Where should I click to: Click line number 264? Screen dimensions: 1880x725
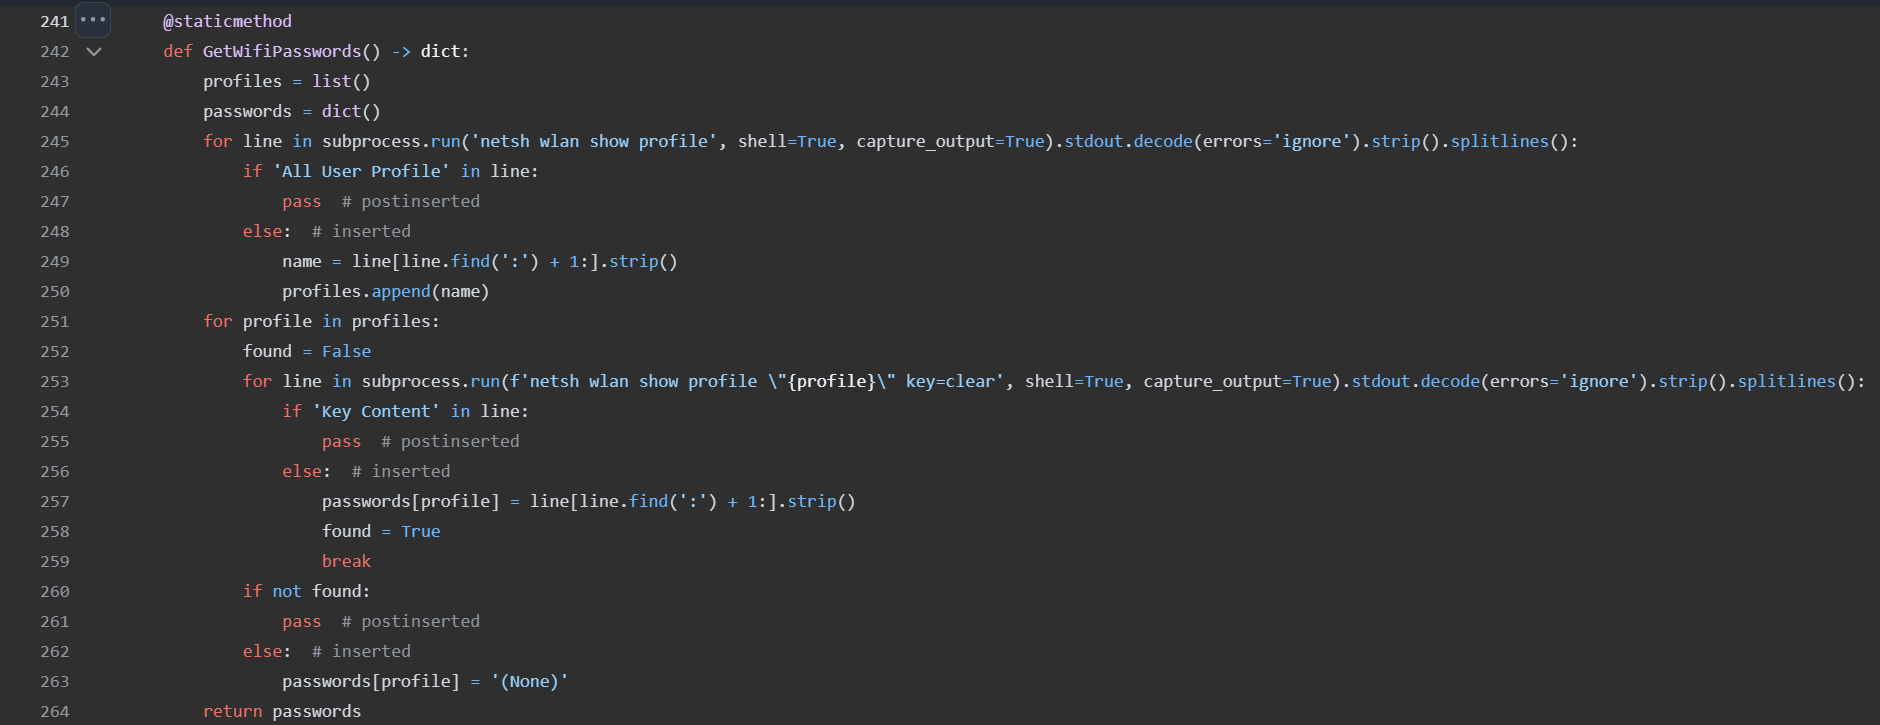pos(55,711)
